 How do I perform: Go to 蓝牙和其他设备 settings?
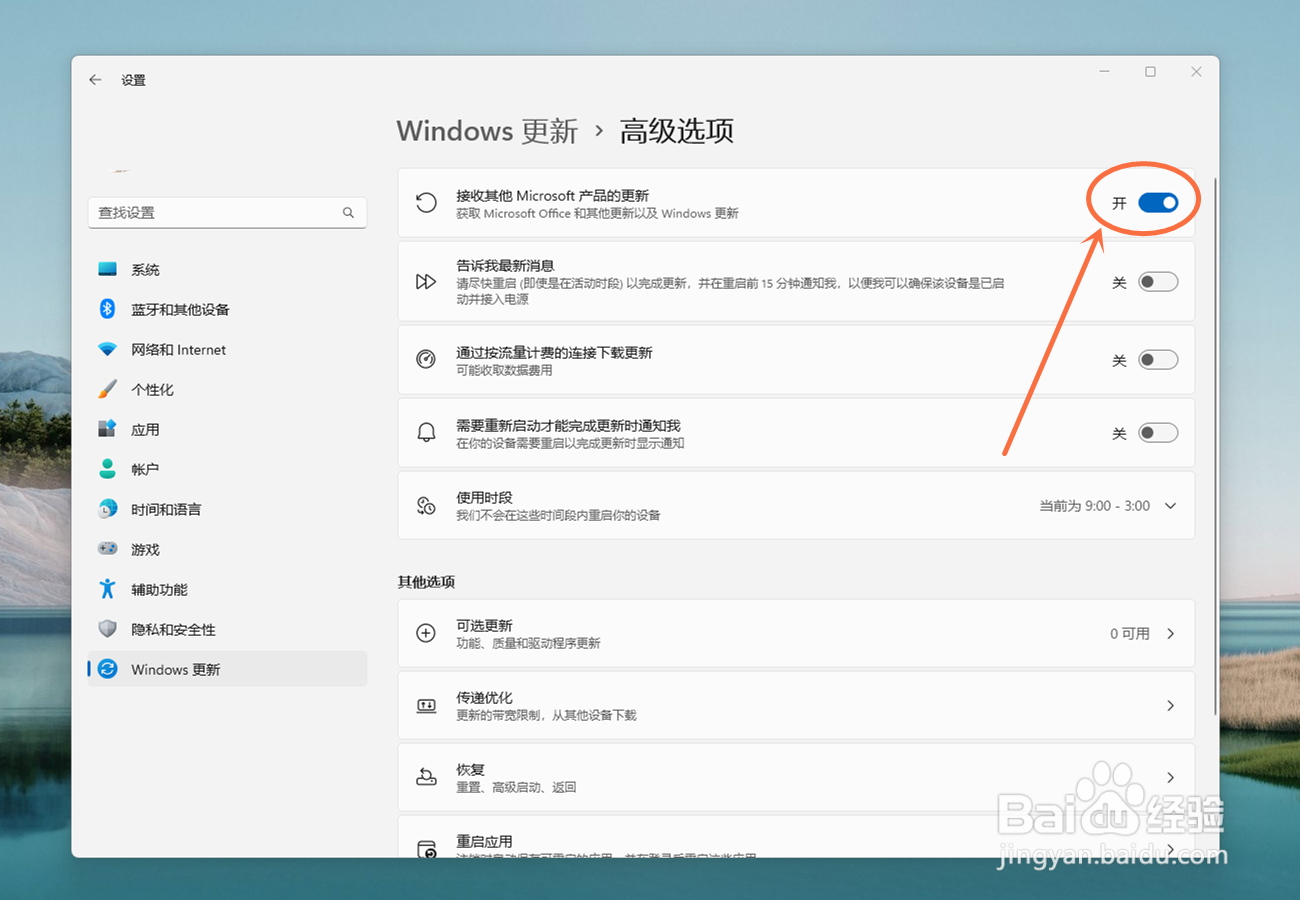click(x=227, y=309)
